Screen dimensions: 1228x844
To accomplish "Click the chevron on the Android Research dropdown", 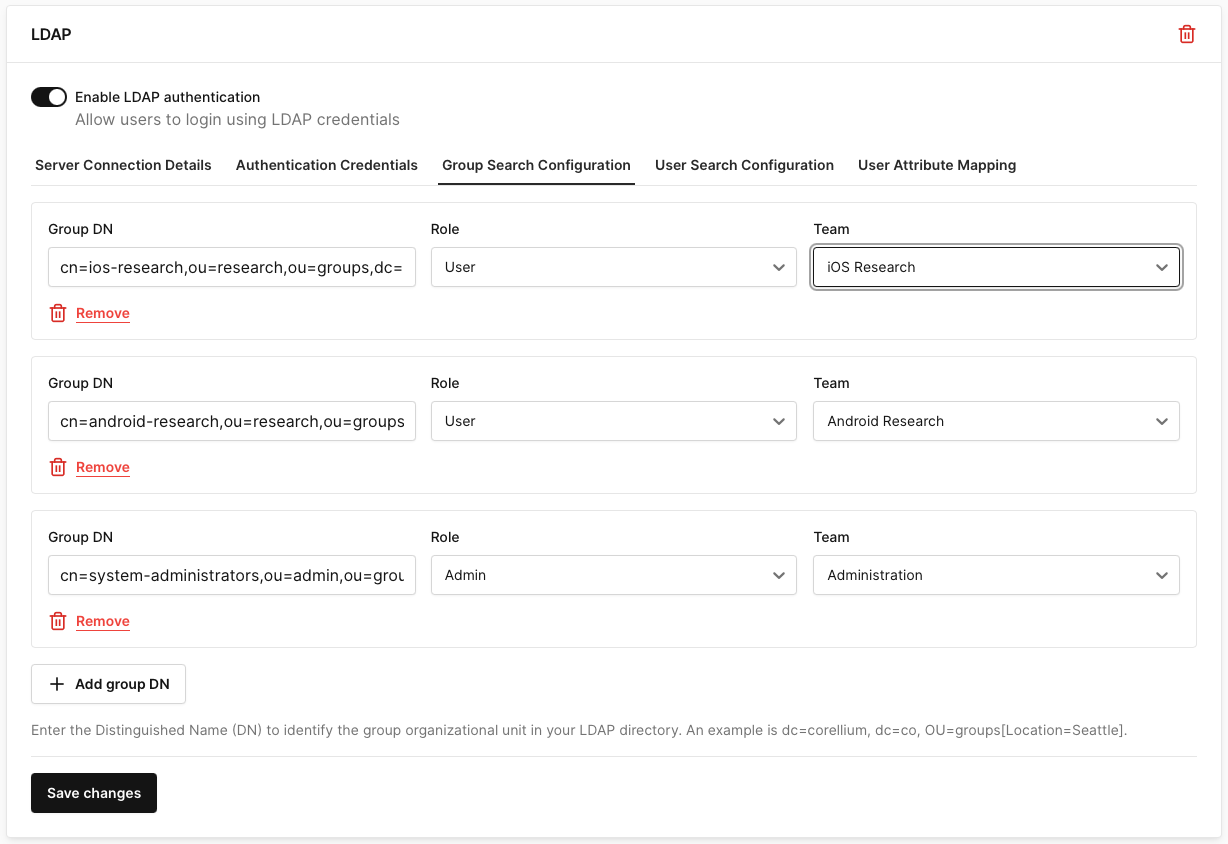I will pos(1162,421).
